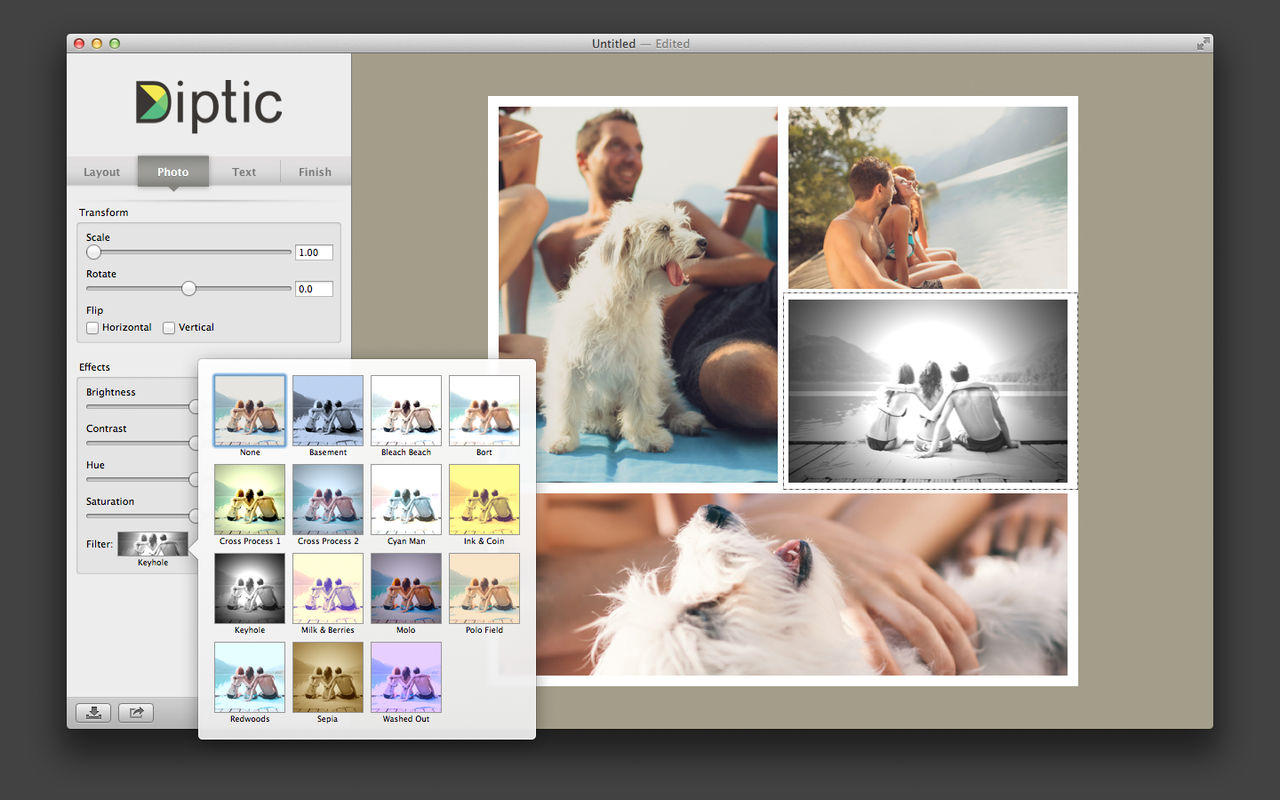The height and width of the screenshot is (800, 1280).
Task: Select the None filter thumbnail
Action: tap(250, 410)
